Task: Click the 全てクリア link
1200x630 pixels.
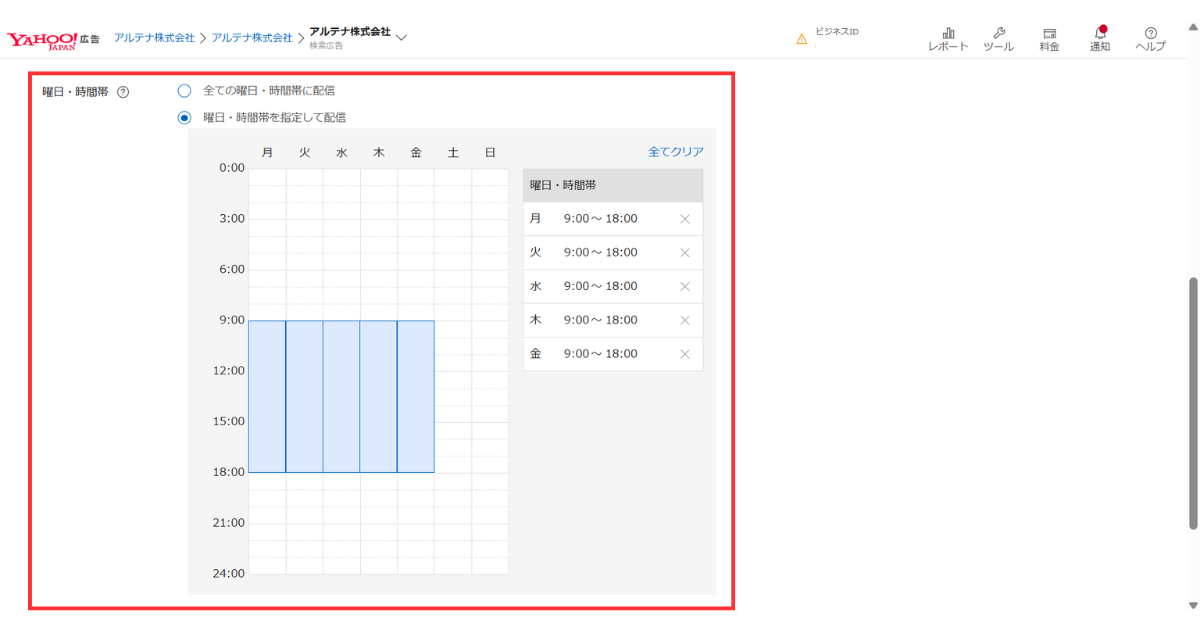Action: [x=676, y=152]
